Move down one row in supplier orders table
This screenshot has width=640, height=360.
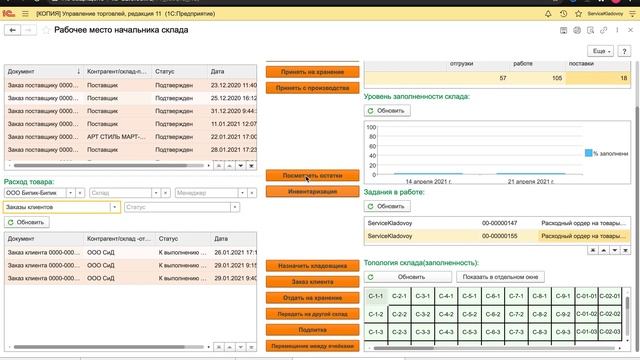coord(240,166)
